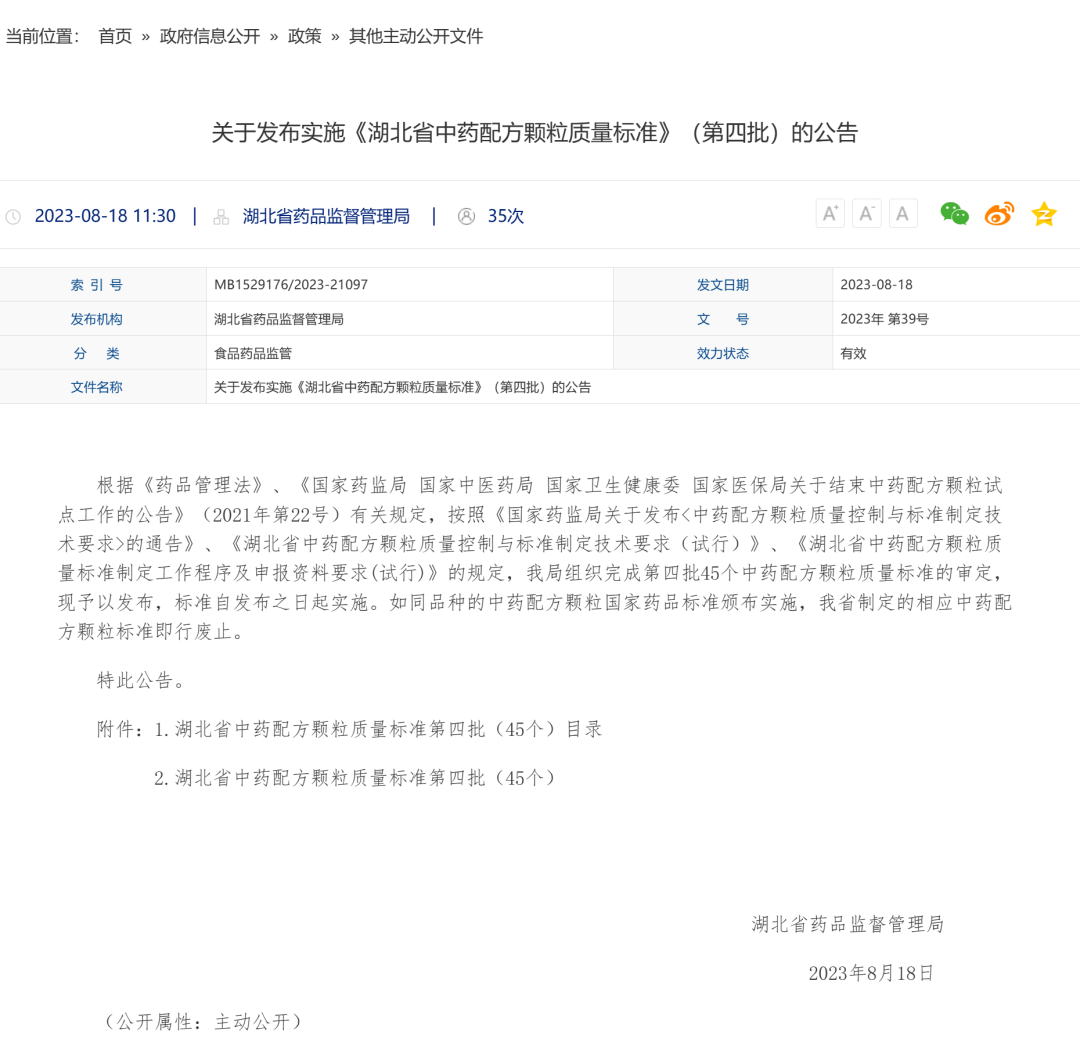Click the source 湖北省药品监督管理局 in the info bar
The width and height of the screenshot is (1080, 1042).
point(326,216)
